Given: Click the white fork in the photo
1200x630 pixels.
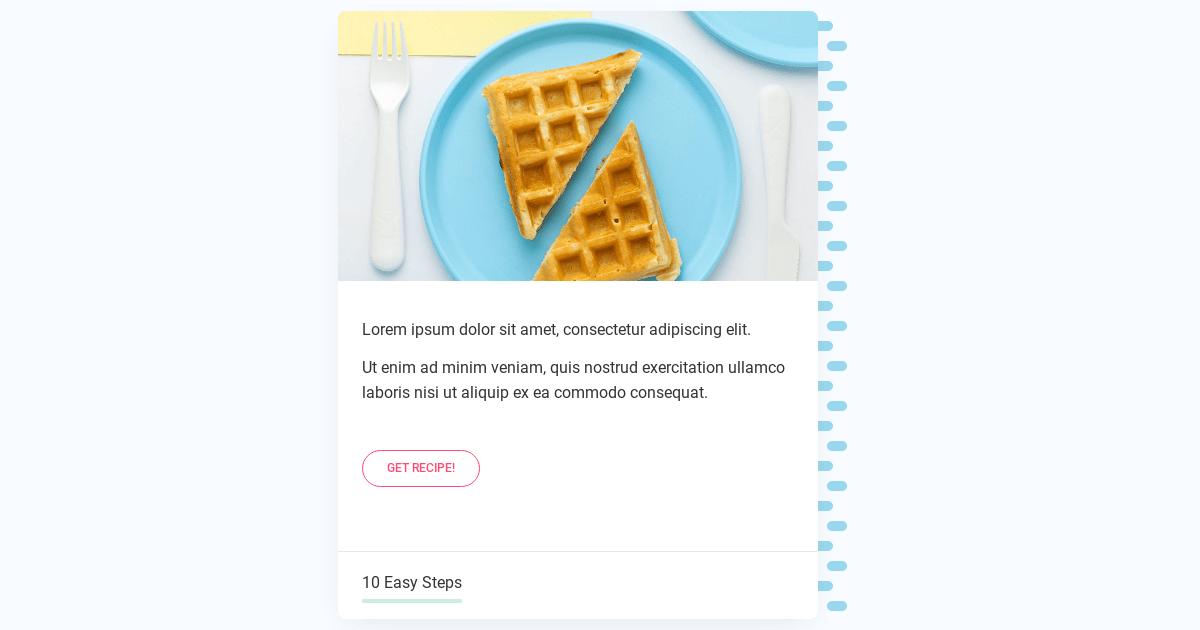Looking at the screenshot, I should point(388,145).
